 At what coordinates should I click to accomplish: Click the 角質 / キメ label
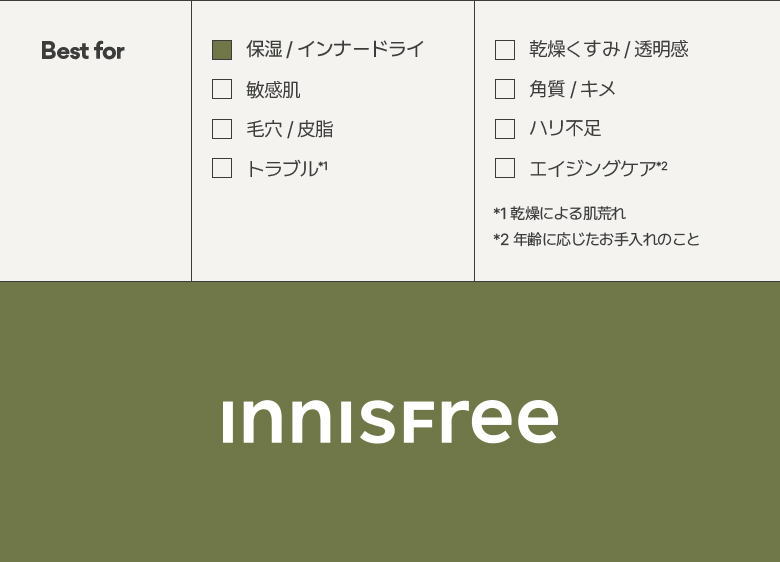(573, 89)
